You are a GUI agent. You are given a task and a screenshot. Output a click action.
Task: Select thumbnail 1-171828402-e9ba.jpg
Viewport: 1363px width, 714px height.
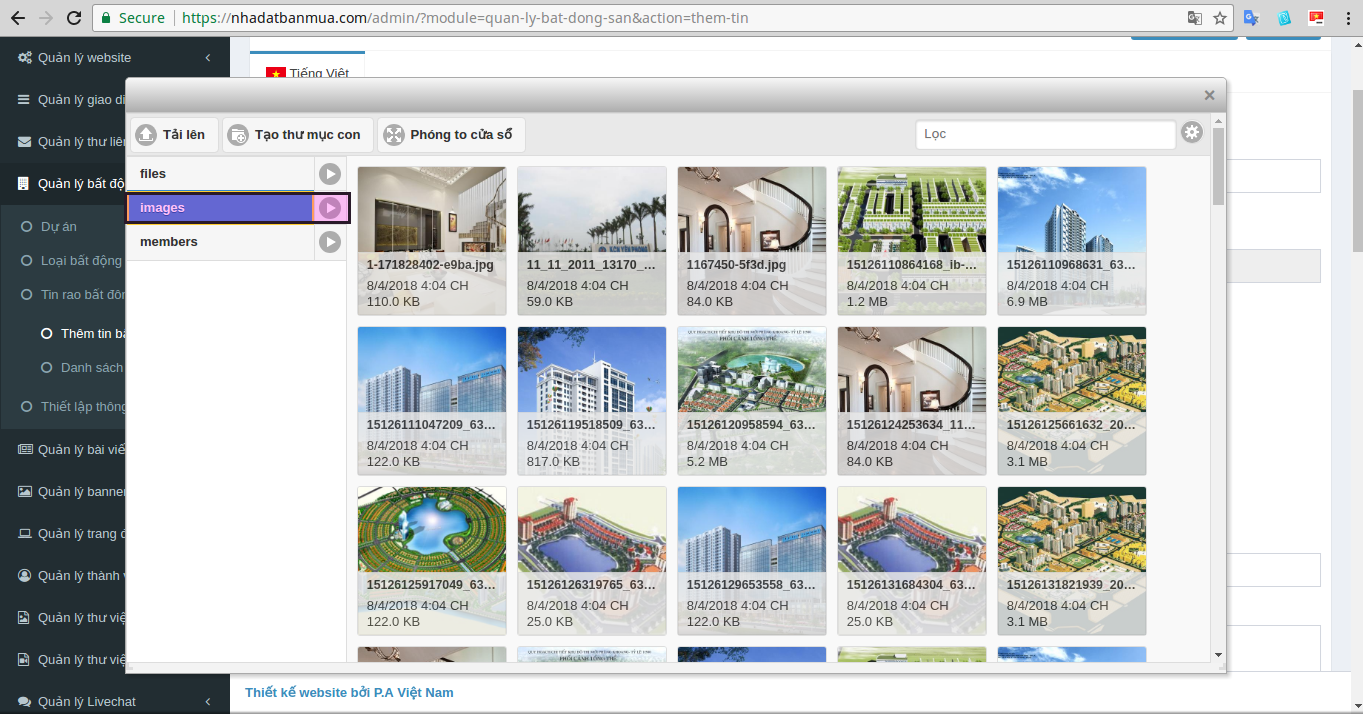click(432, 241)
